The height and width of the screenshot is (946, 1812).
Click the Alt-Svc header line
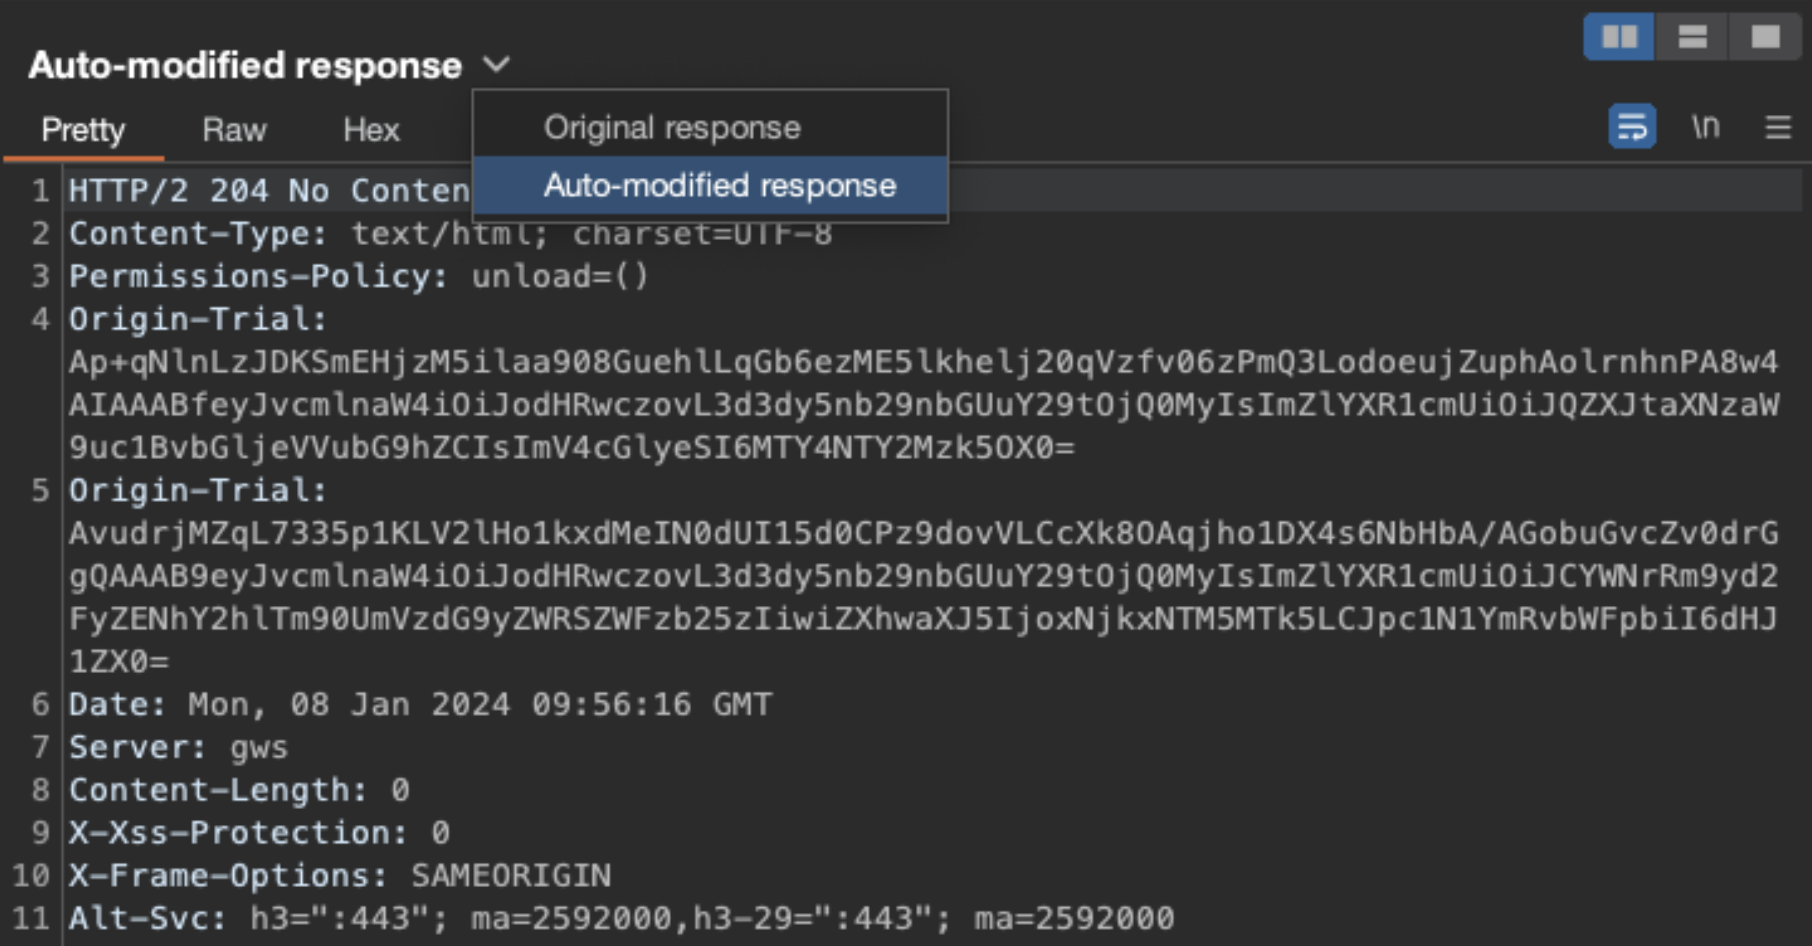(x=620, y=918)
